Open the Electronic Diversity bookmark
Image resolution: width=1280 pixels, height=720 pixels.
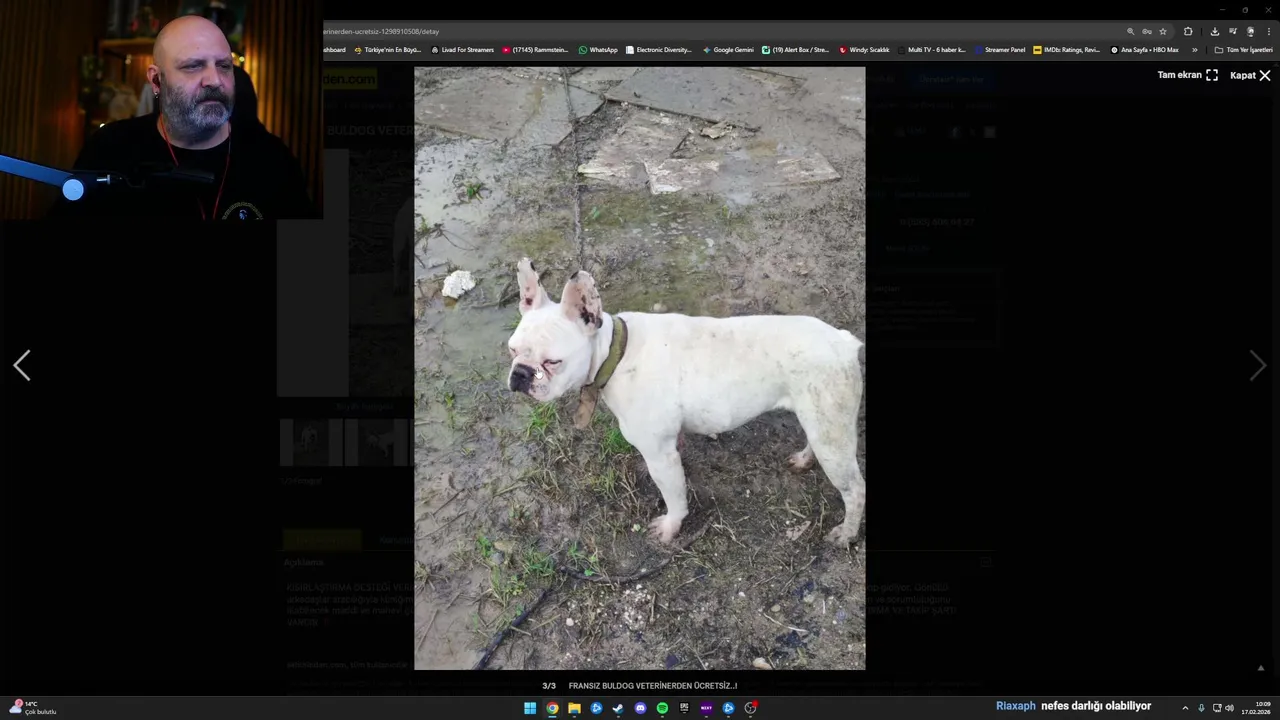pos(658,50)
